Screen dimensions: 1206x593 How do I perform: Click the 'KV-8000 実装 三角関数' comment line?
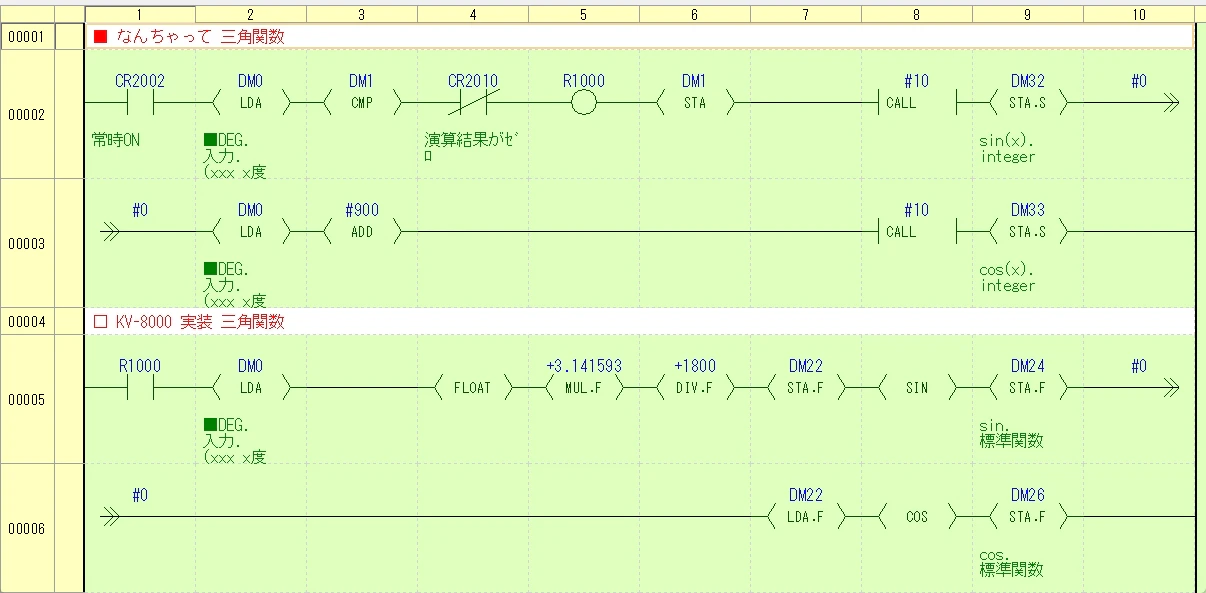(640, 321)
